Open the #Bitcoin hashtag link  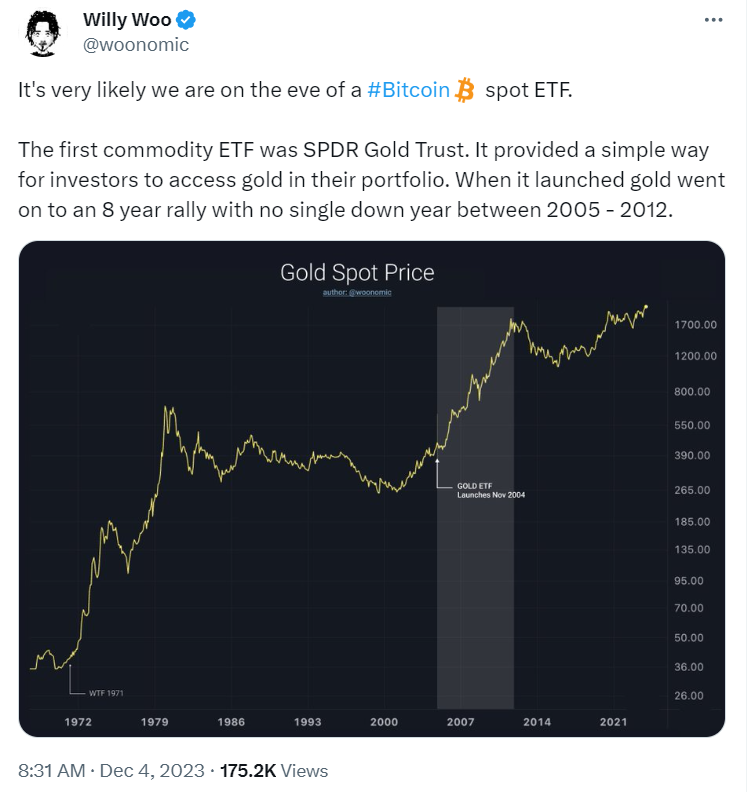[408, 91]
